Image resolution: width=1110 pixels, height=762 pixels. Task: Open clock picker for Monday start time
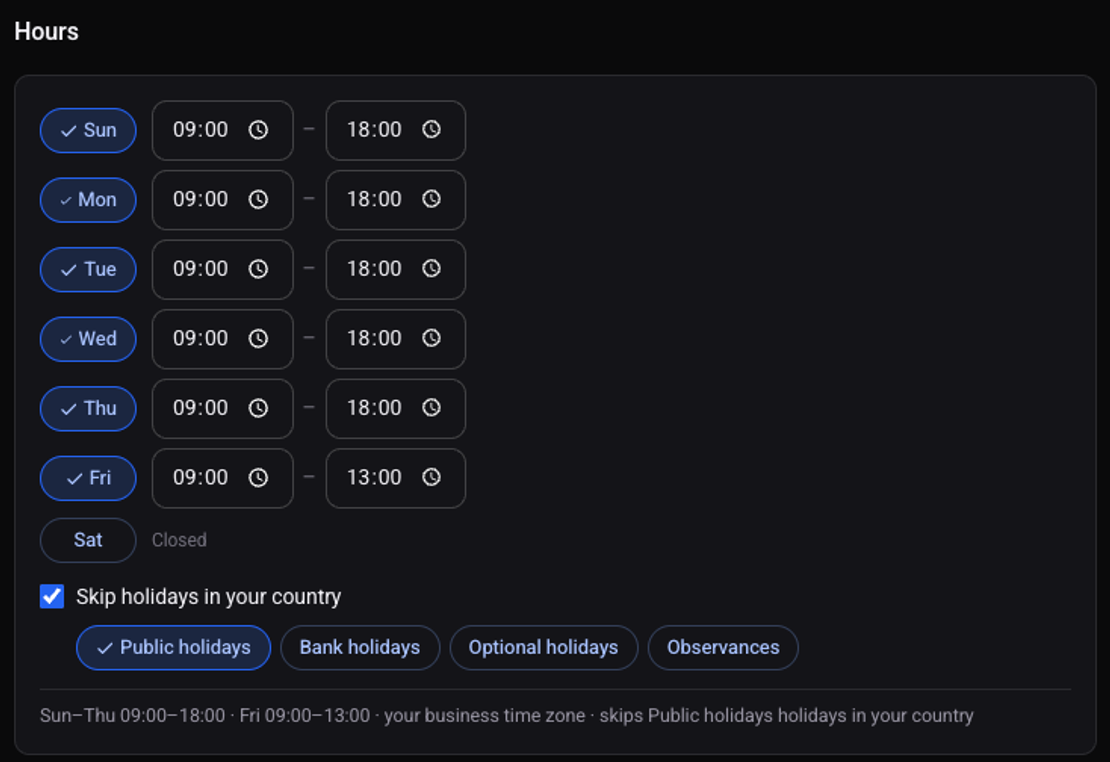(258, 199)
